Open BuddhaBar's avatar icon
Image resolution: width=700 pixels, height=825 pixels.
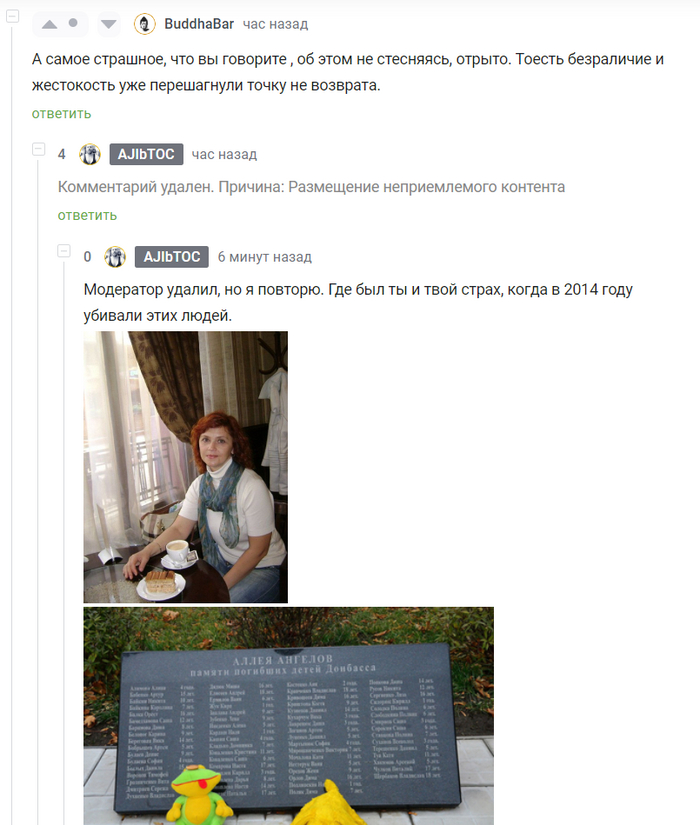point(144,24)
